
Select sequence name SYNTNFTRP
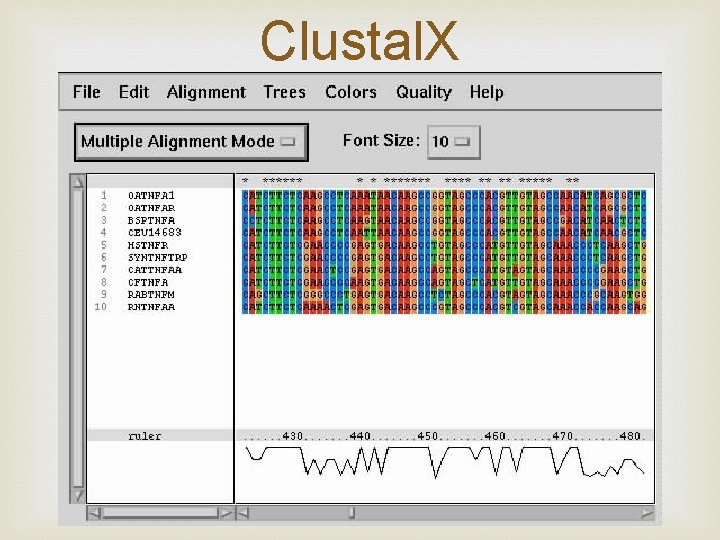click(158, 257)
